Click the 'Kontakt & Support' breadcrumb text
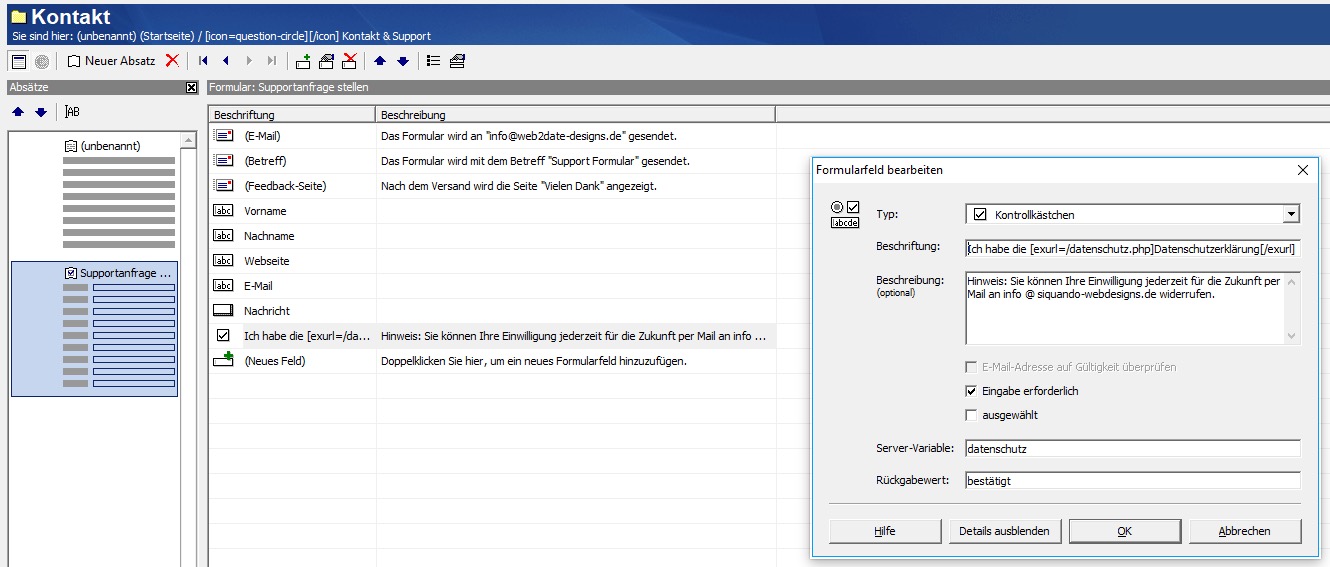The image size is (1330, 567). pyautogui.click(x=385, y=36)
